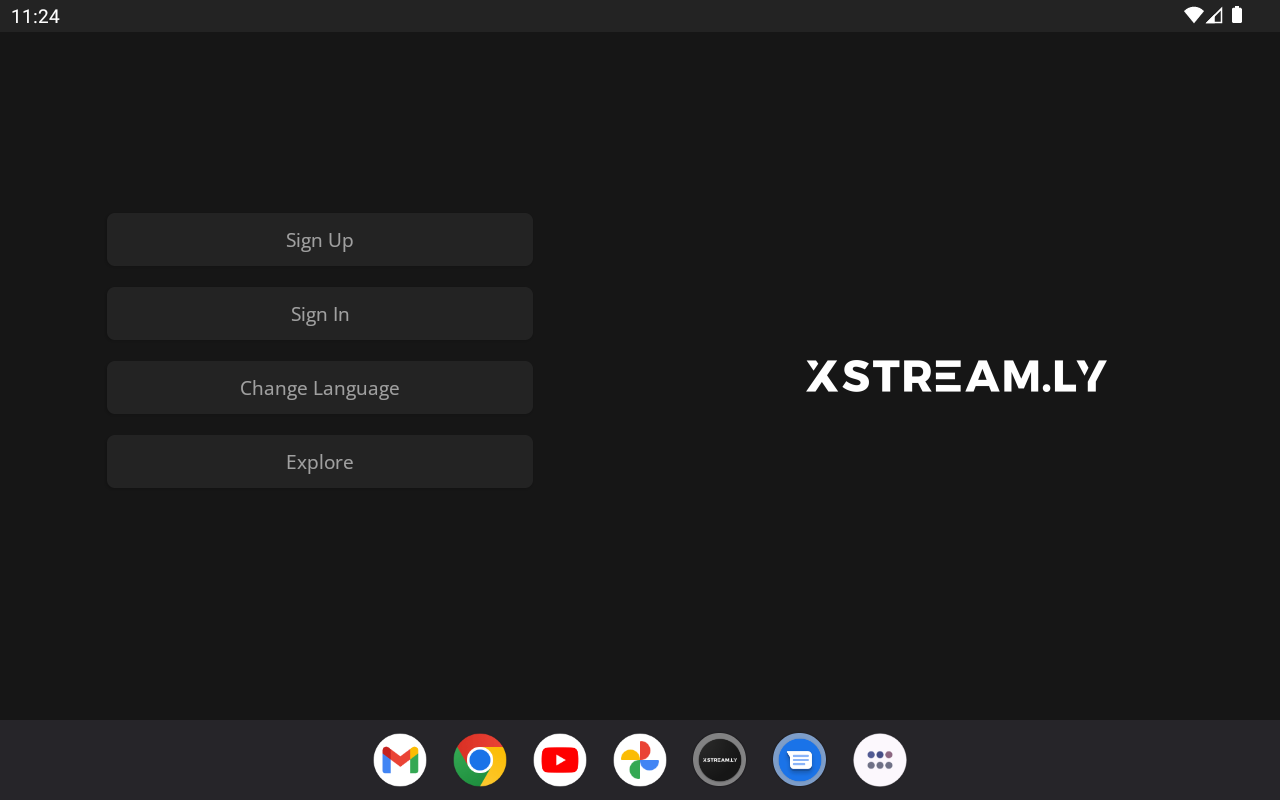Open the app drawer grid icon
The height and width of the screenshot is (800, 1280).
(880, 760)
